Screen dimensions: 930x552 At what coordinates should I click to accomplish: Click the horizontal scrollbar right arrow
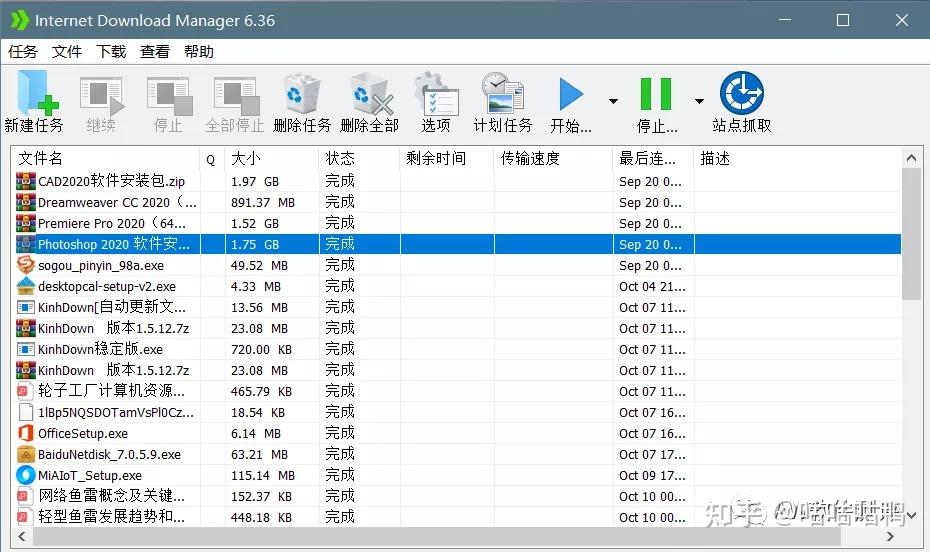click(x=890, y=537)
